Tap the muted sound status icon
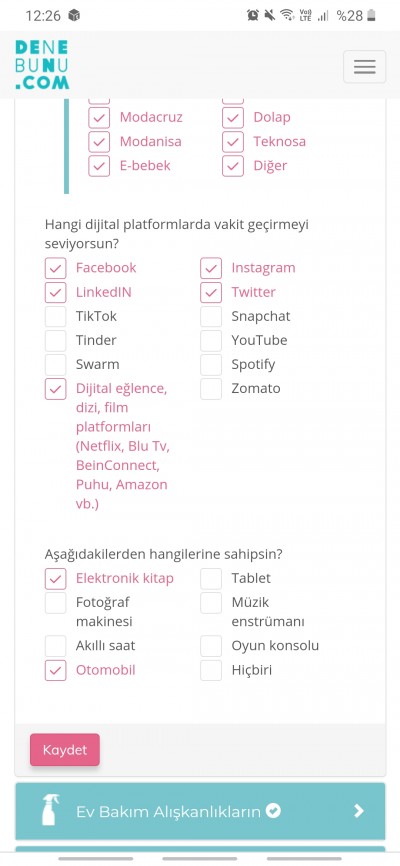Screen dimensions: 400x866 [270, 15]
